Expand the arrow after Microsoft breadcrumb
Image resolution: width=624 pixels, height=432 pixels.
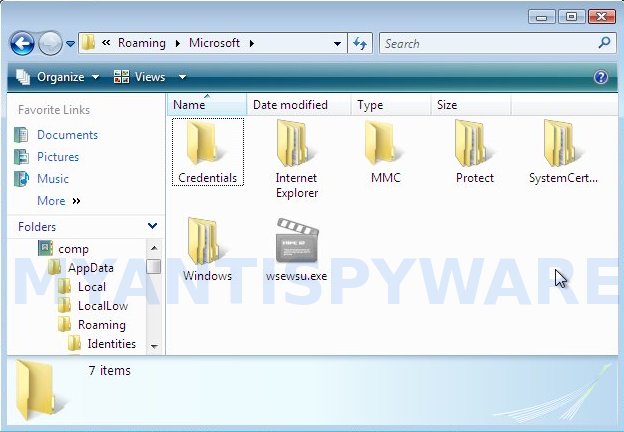click(x=252, y=43)
